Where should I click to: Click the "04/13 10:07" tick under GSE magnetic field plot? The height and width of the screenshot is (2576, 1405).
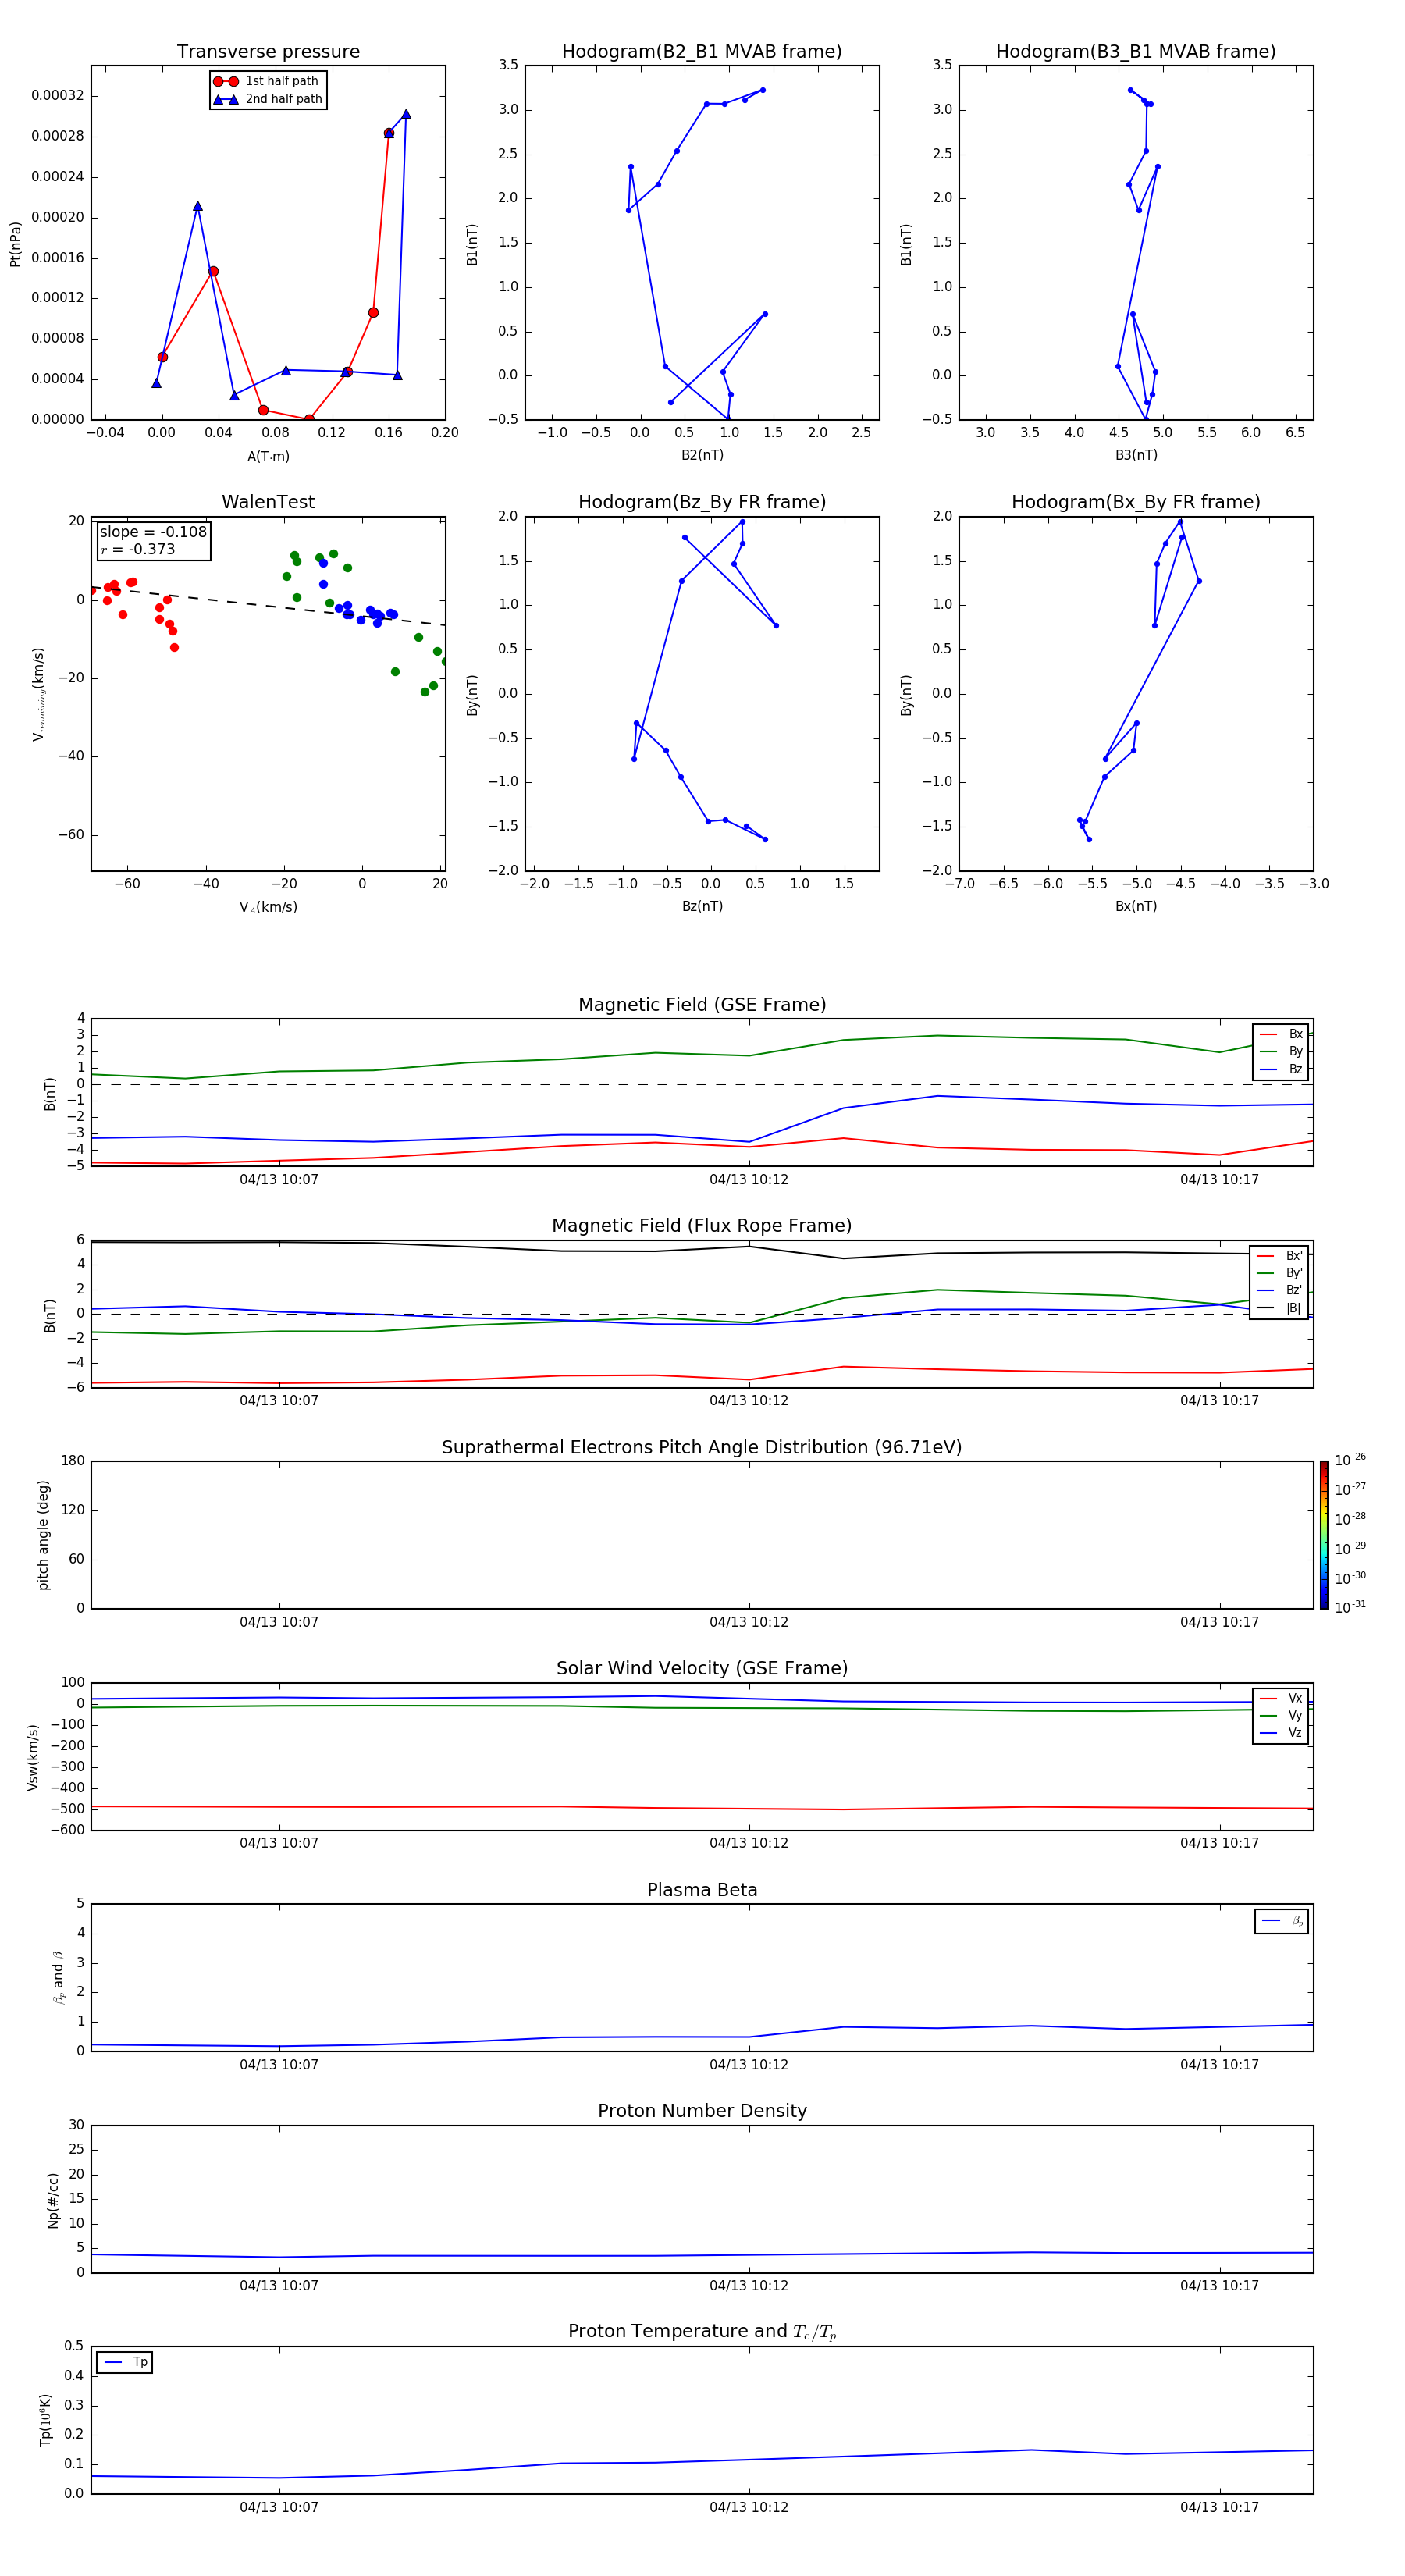(279, 1180)
